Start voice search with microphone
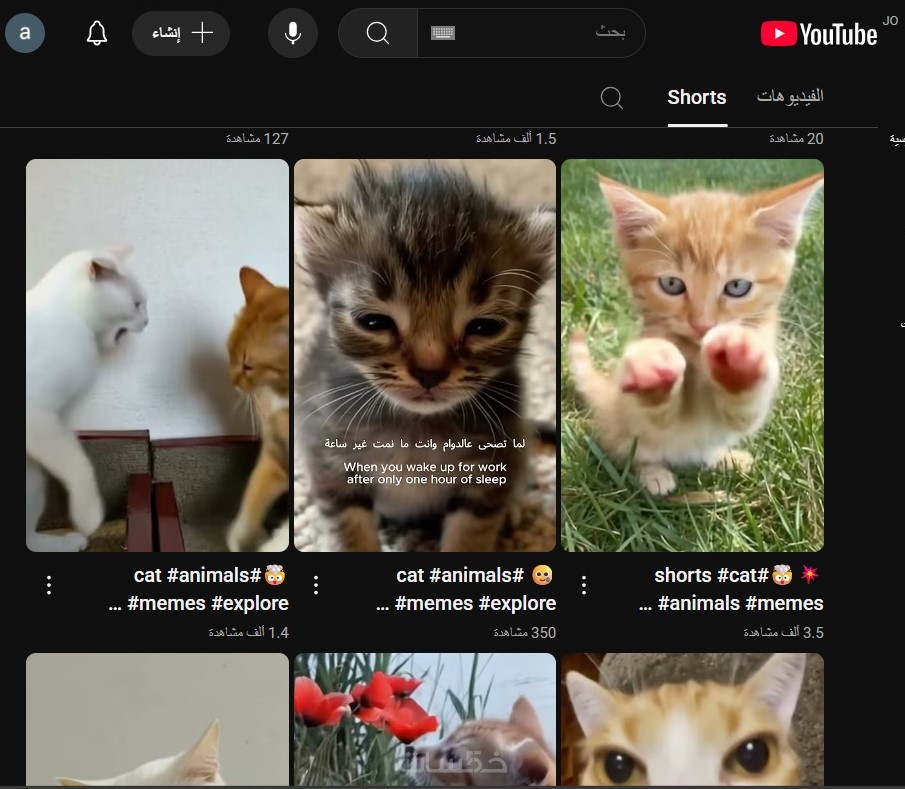Screen dimensions: 905x789 pos(293,33)
